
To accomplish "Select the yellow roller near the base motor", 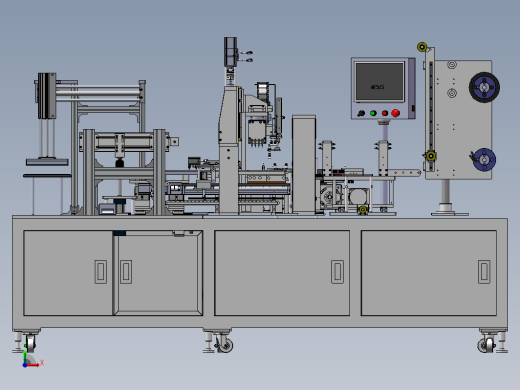I will coord(363,210).
